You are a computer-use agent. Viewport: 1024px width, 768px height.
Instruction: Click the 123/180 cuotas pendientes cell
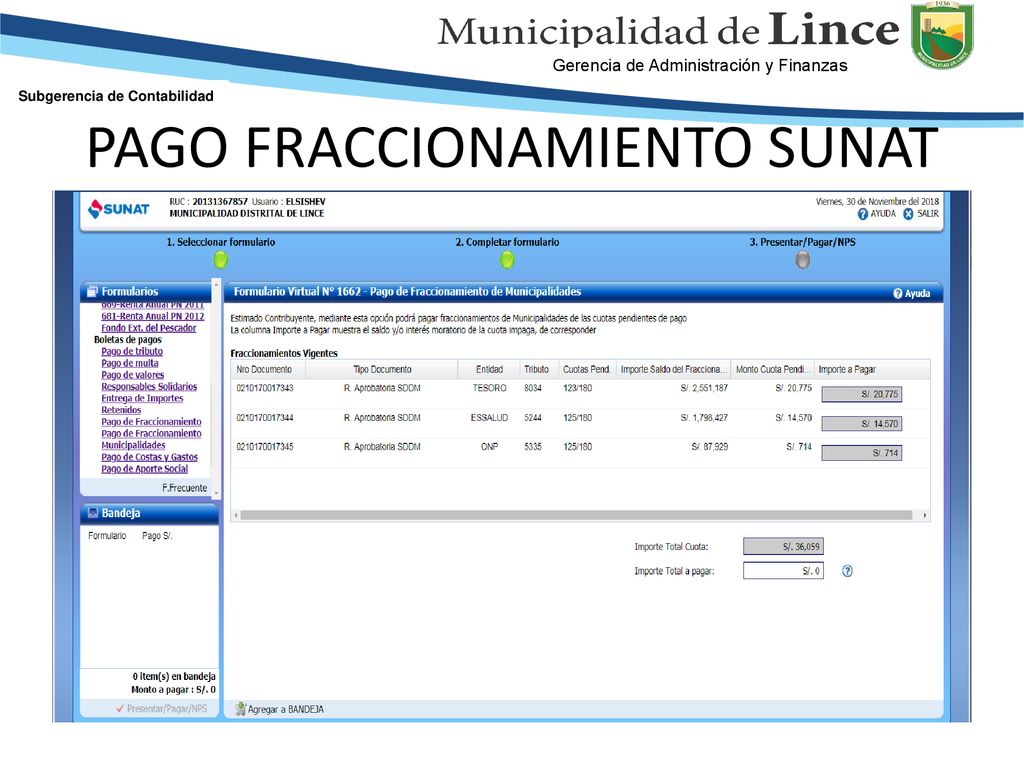[577, 388]
